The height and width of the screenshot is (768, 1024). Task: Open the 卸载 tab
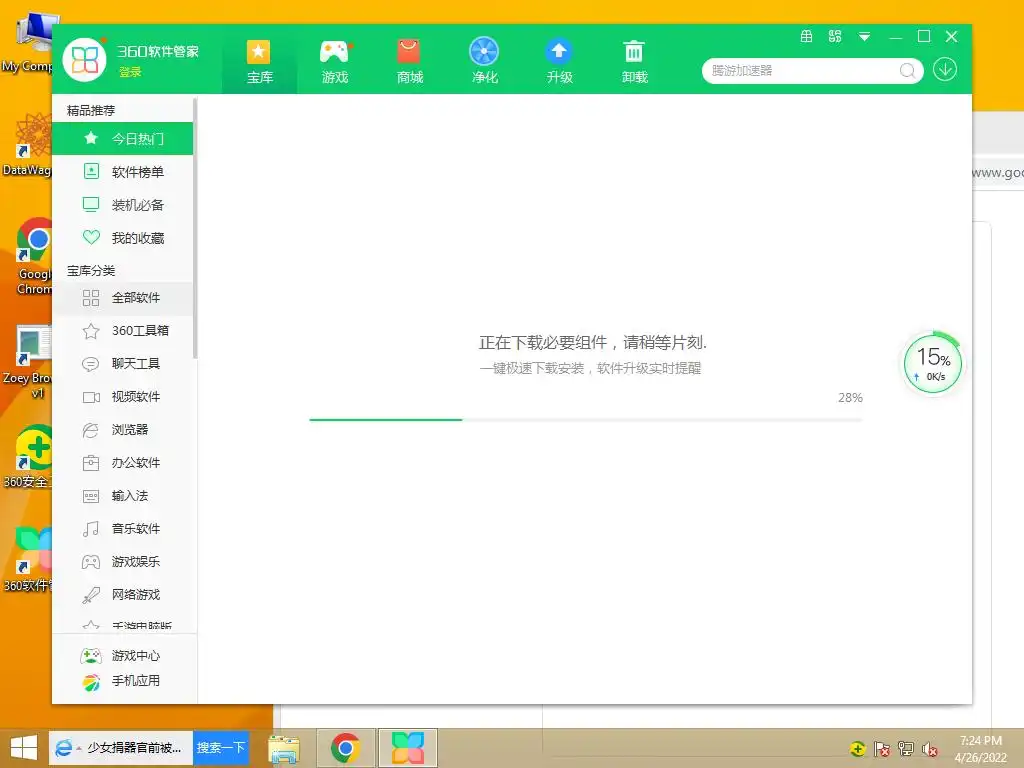tap(634, 63)
